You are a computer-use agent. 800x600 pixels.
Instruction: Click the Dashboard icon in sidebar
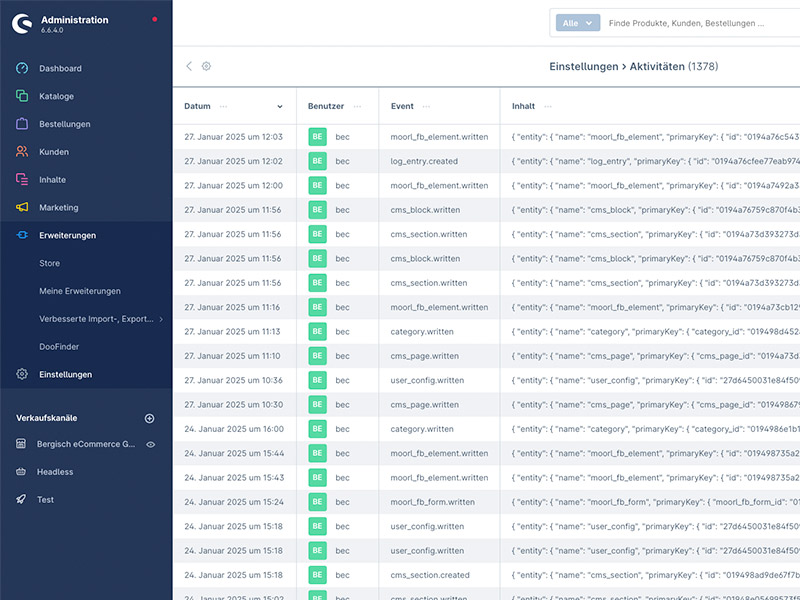(22, 68)
